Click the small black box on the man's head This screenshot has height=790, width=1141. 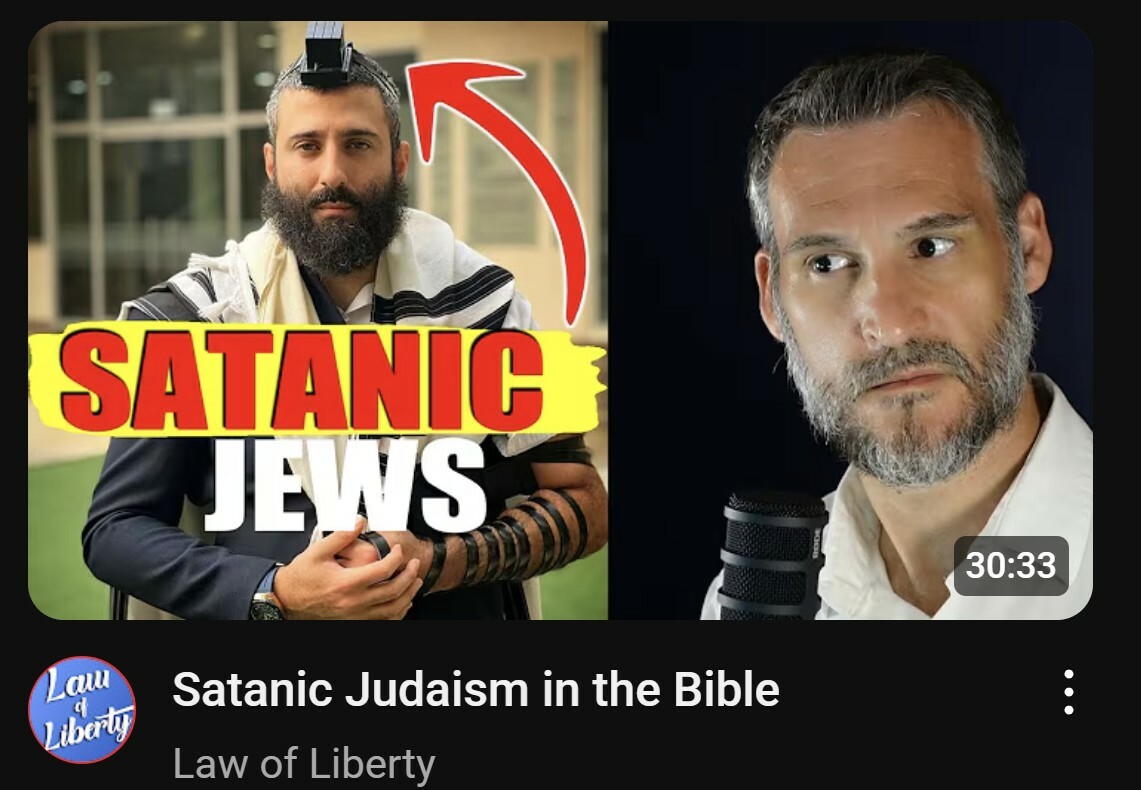(326, 53)
